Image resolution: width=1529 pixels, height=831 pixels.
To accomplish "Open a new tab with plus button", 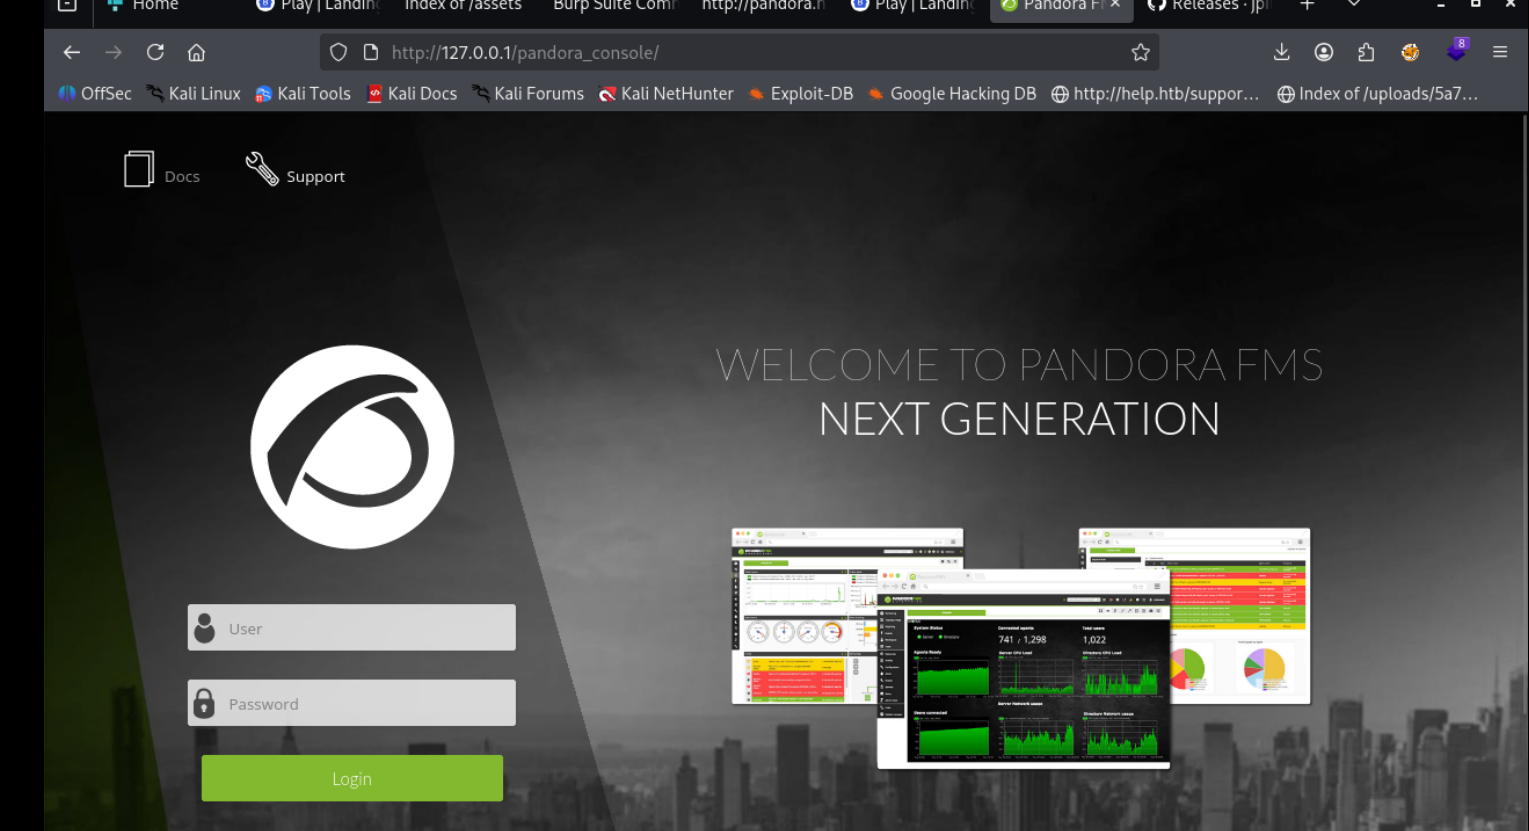I will pos(1307,5).
